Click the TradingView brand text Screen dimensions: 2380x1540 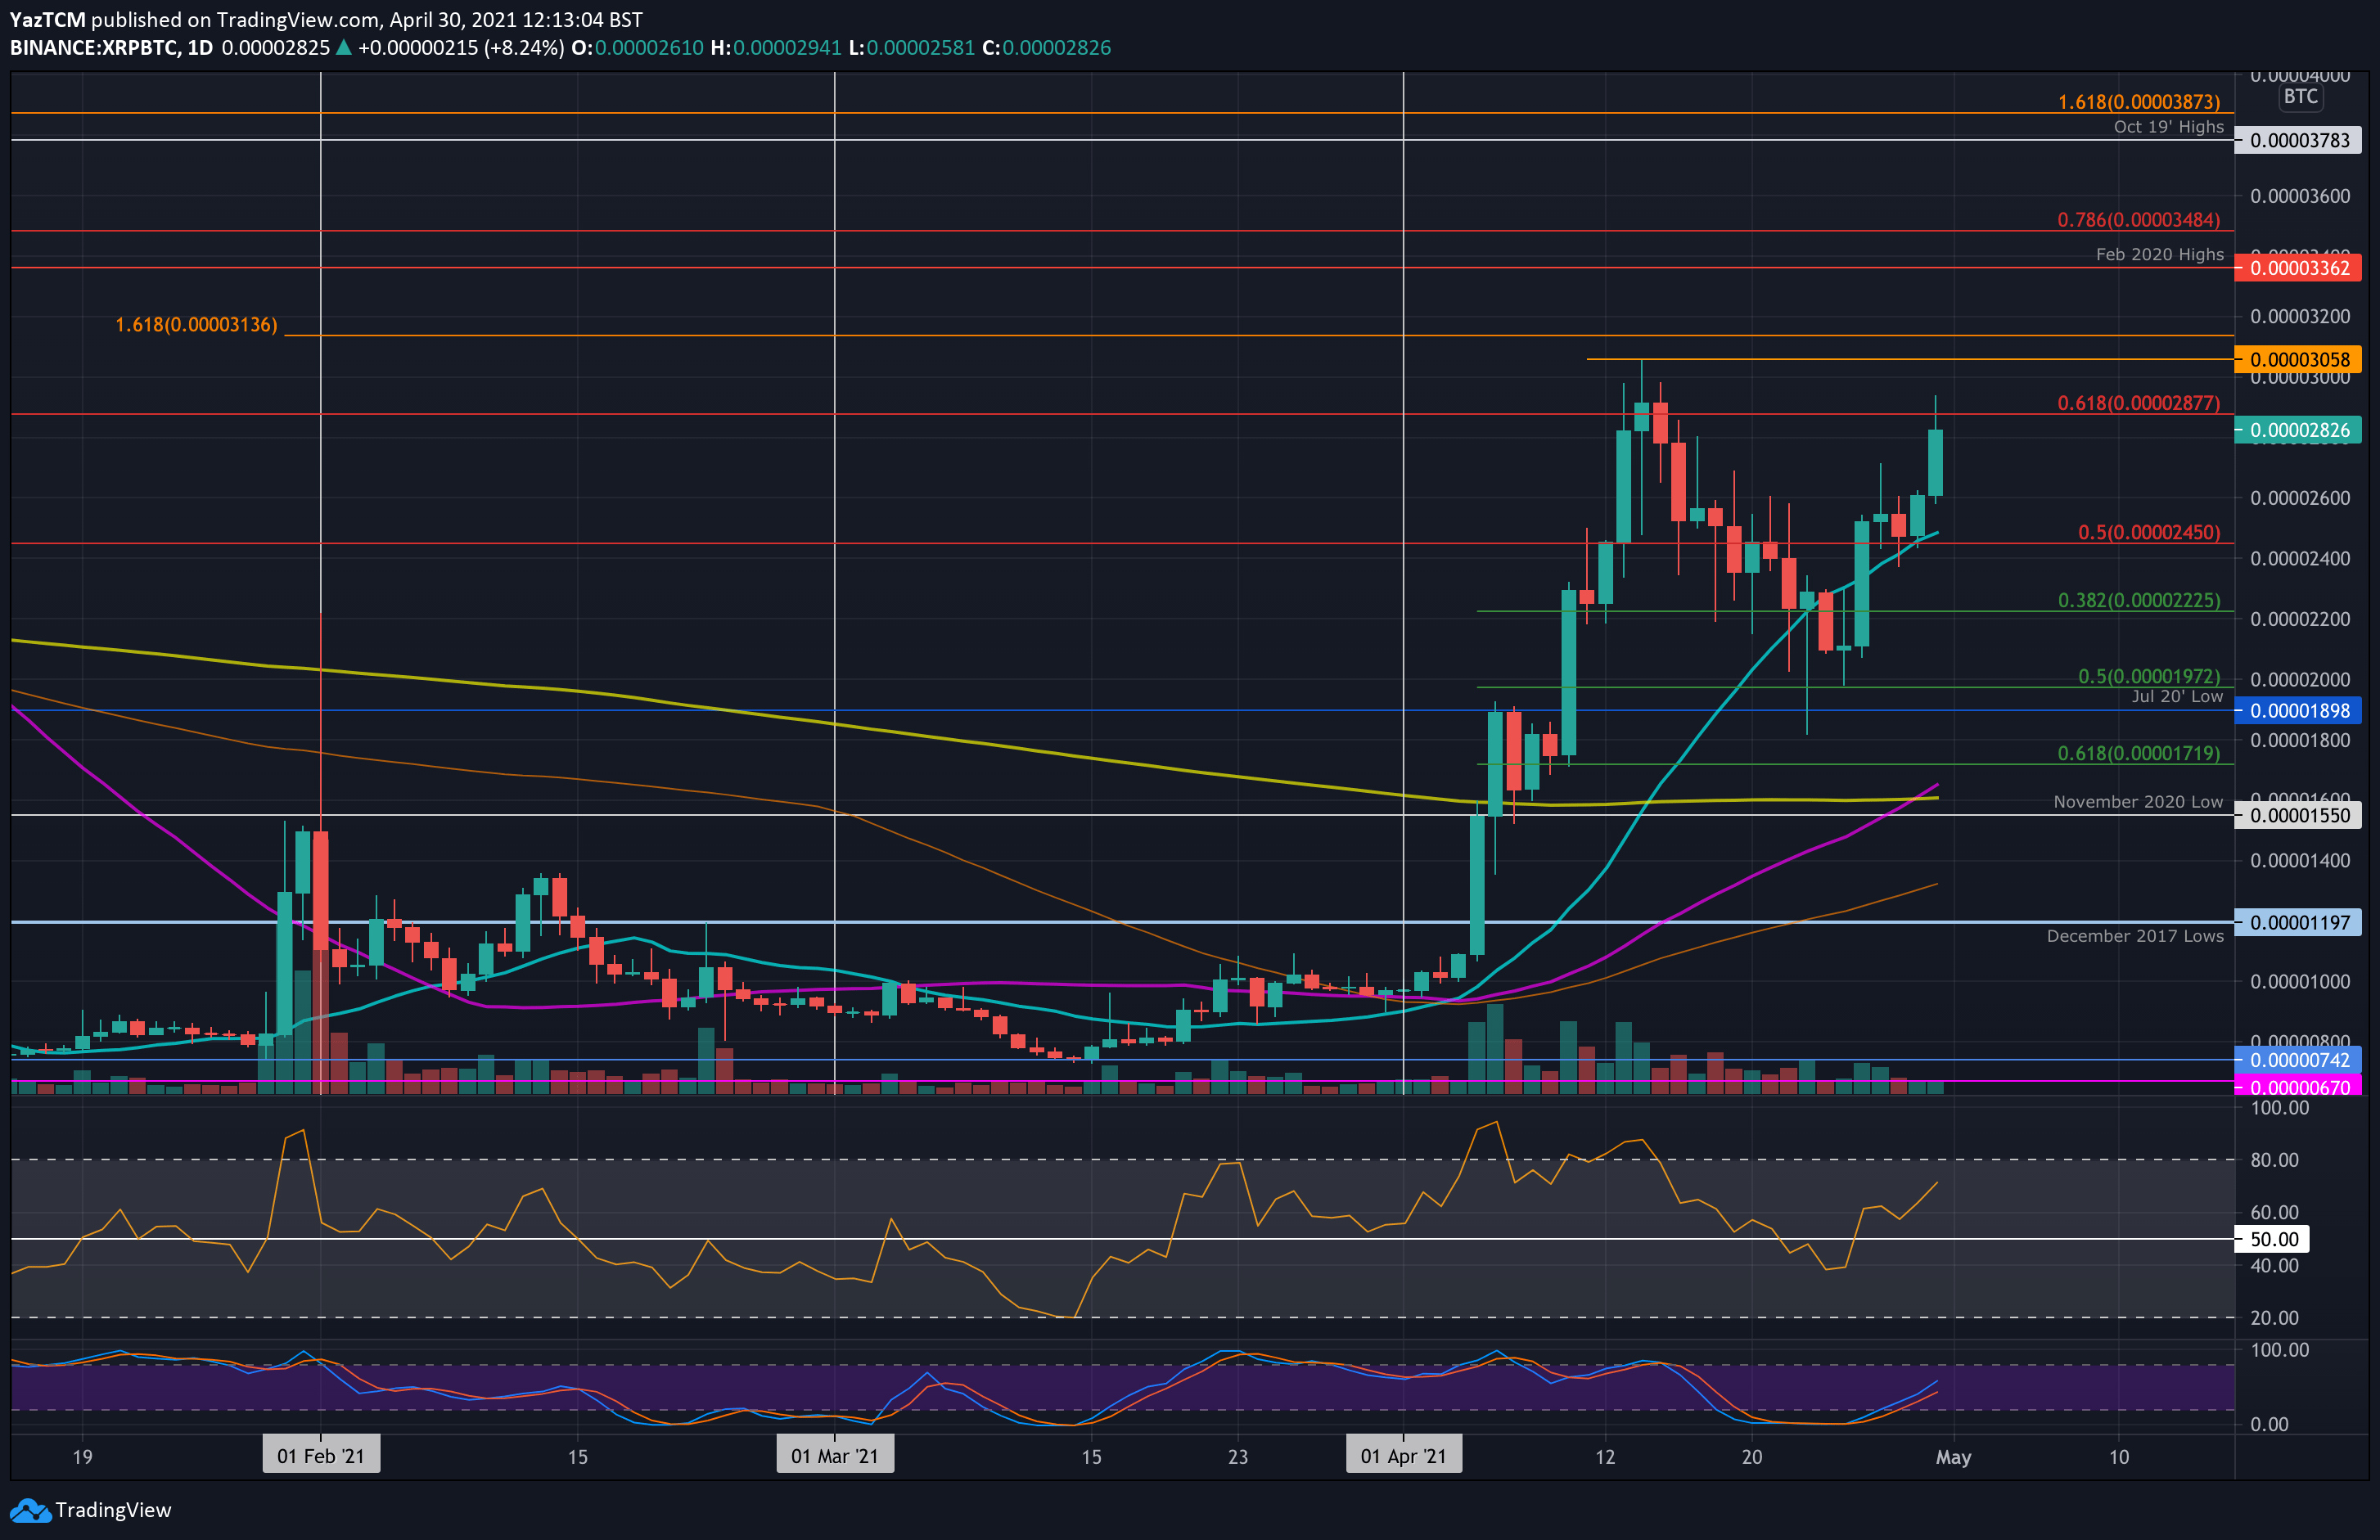point(113,1510)
